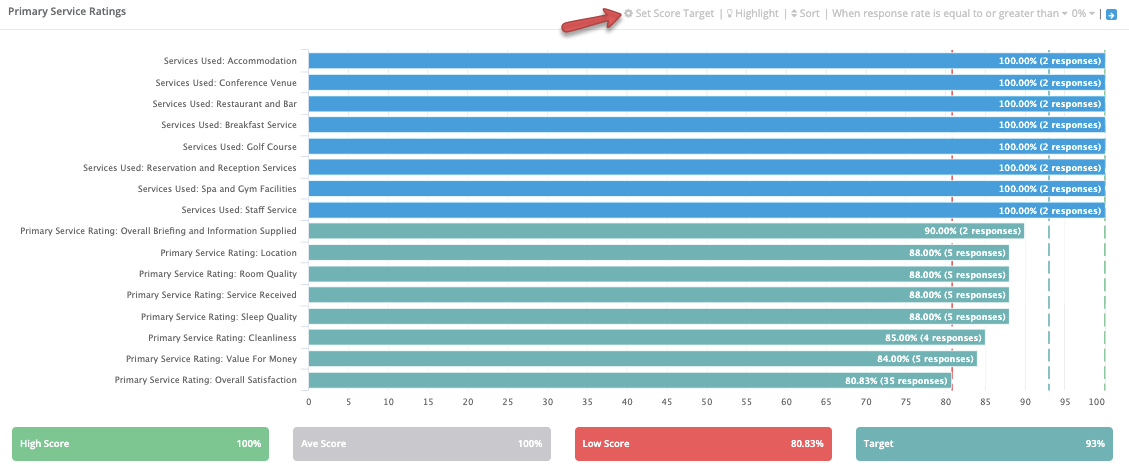The height and width of the screenshot is (471, 1129).
Task: Click the Overall Satisfaction 80.83% bar
Action: [630, 380]
